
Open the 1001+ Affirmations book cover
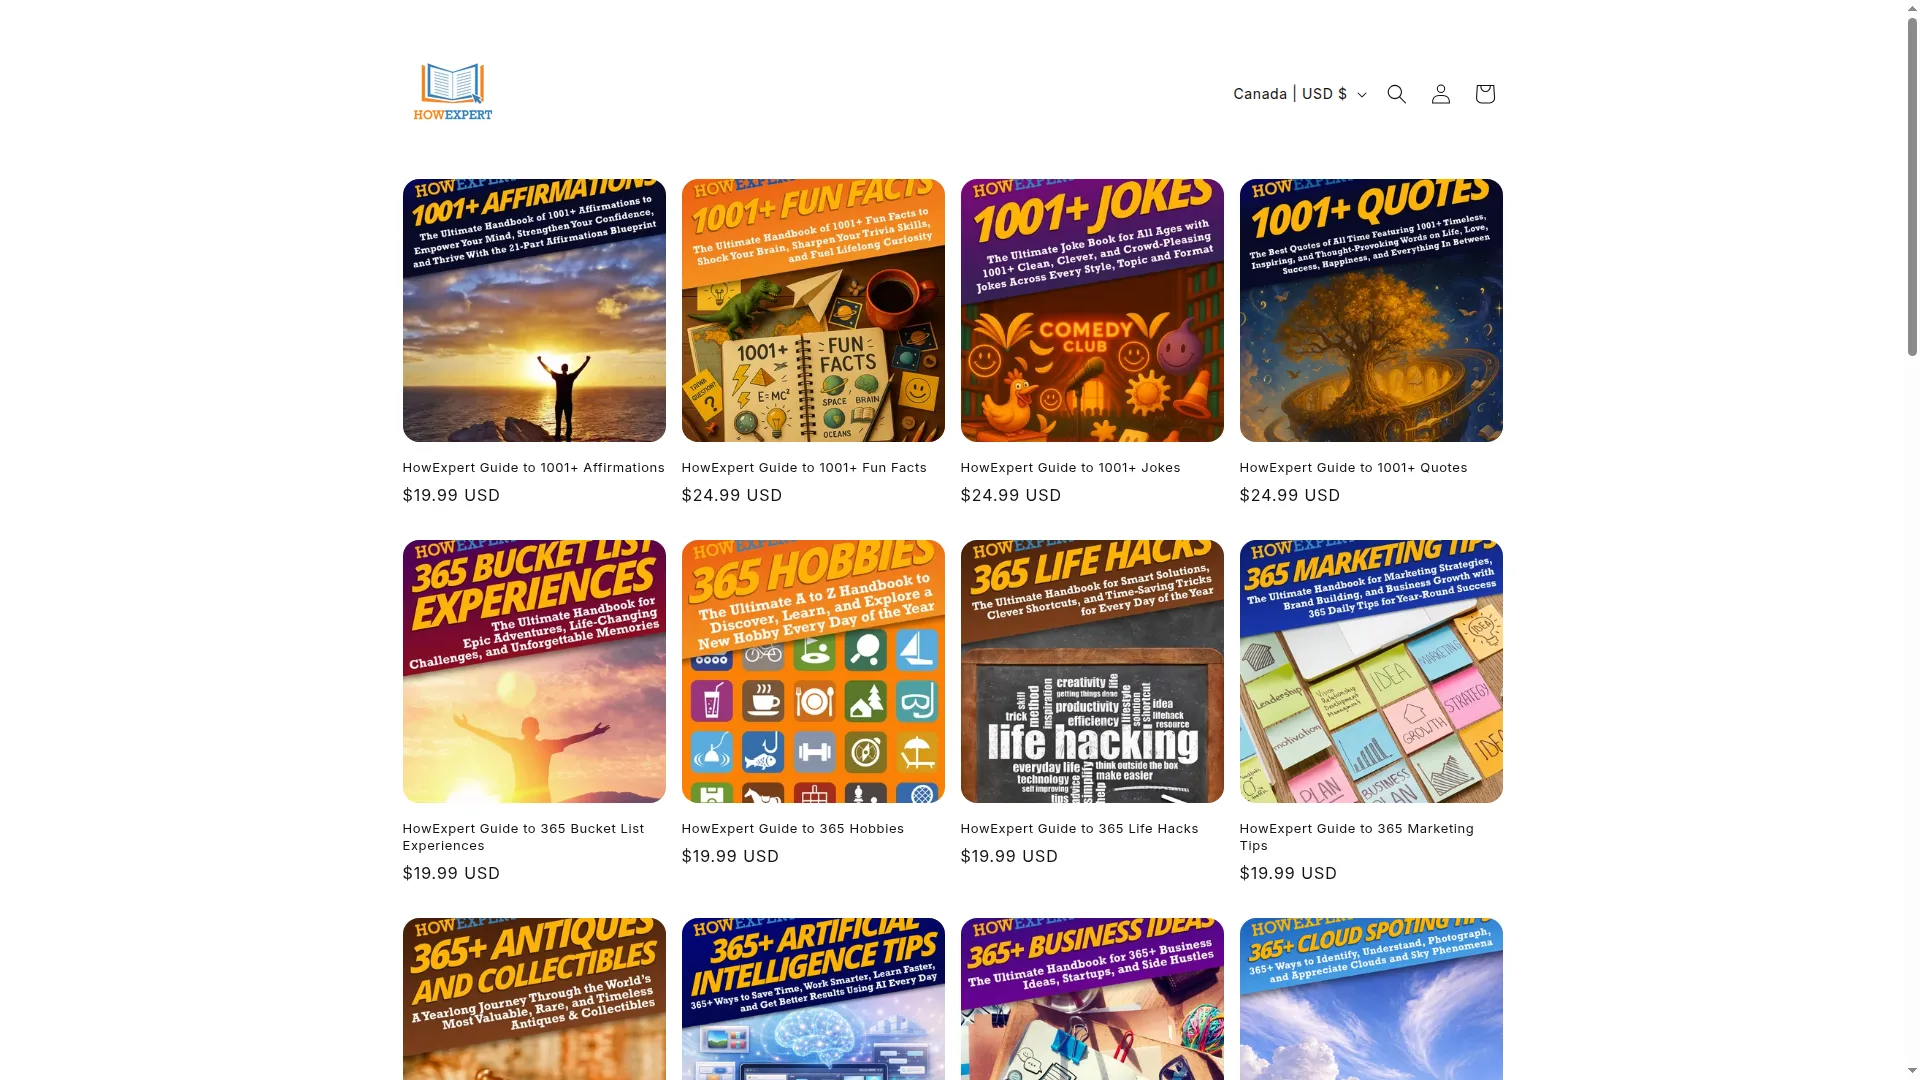[x=534, y=311]
